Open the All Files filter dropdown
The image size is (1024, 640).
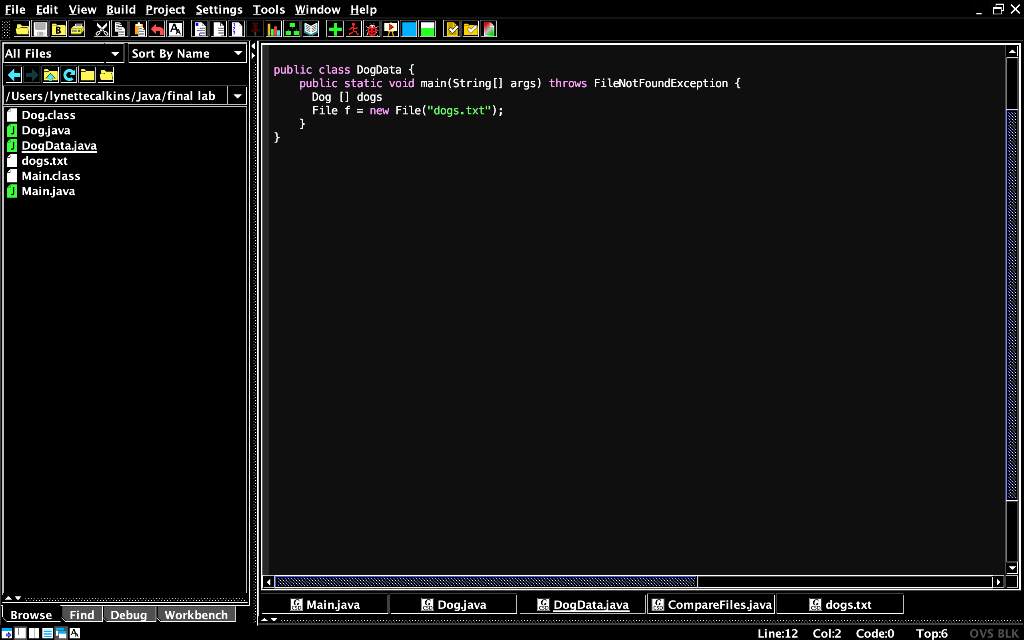[x=114, y=53]
